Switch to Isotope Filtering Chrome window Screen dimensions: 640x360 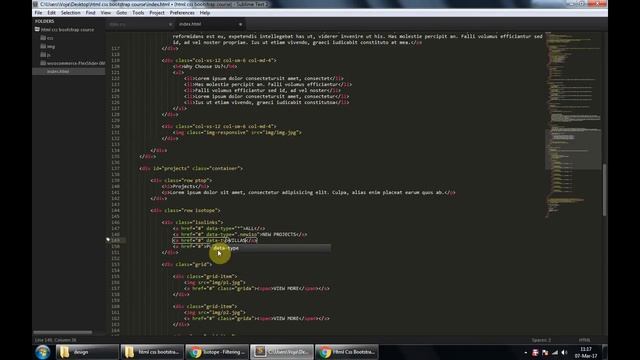[217, 352]
